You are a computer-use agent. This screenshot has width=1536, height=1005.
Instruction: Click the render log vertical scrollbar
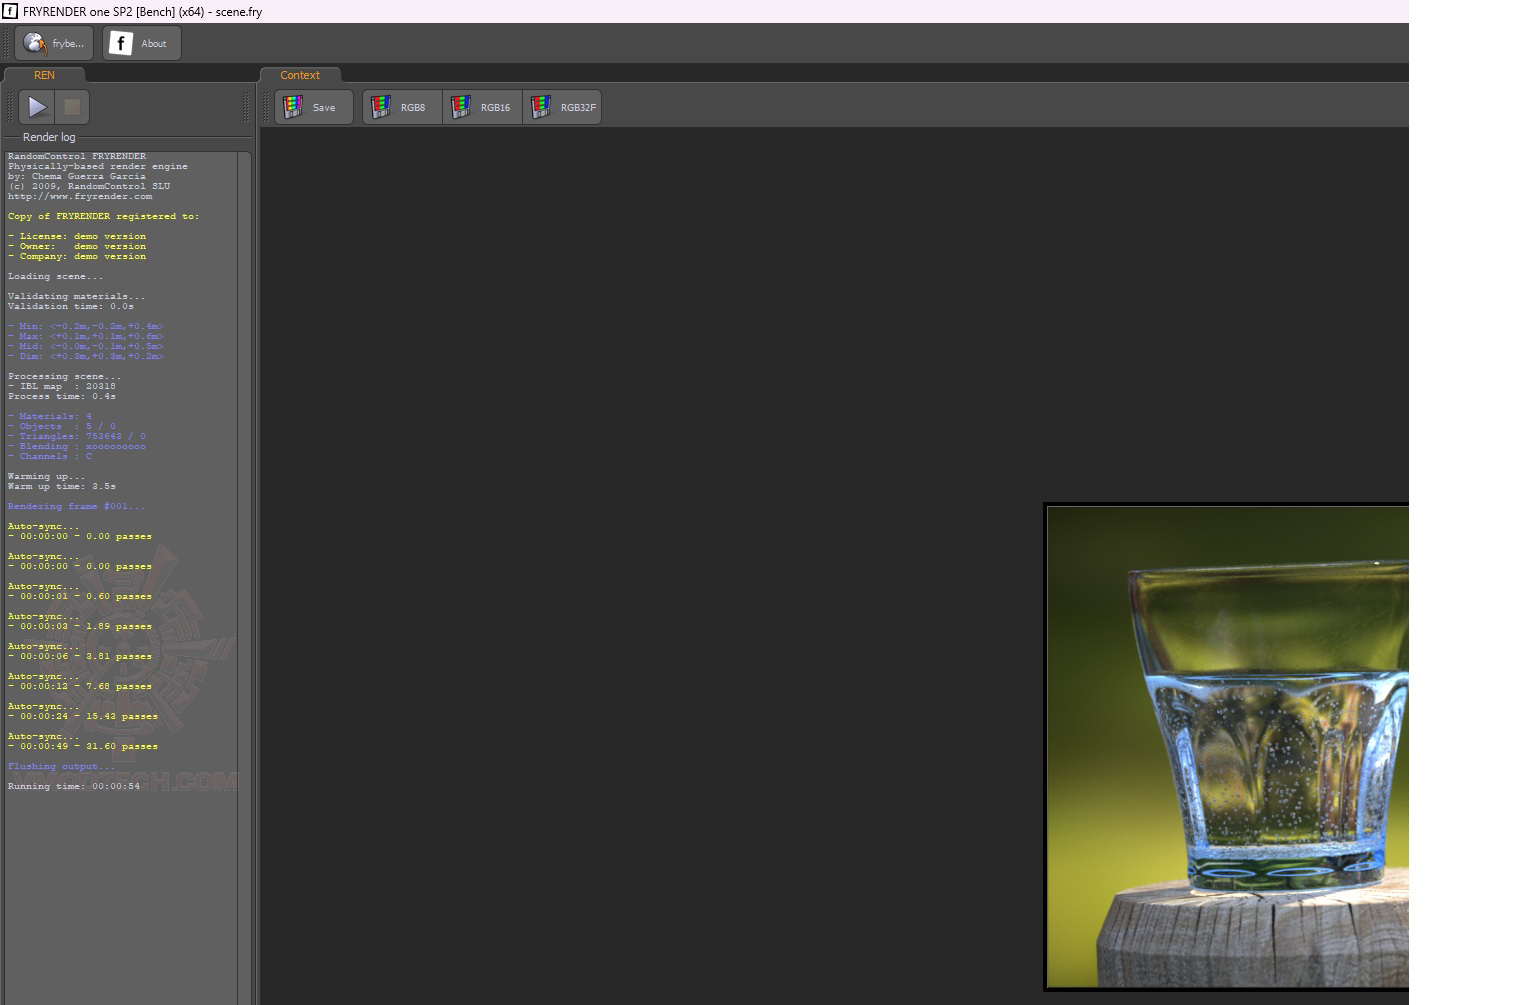tap(245, 578)
